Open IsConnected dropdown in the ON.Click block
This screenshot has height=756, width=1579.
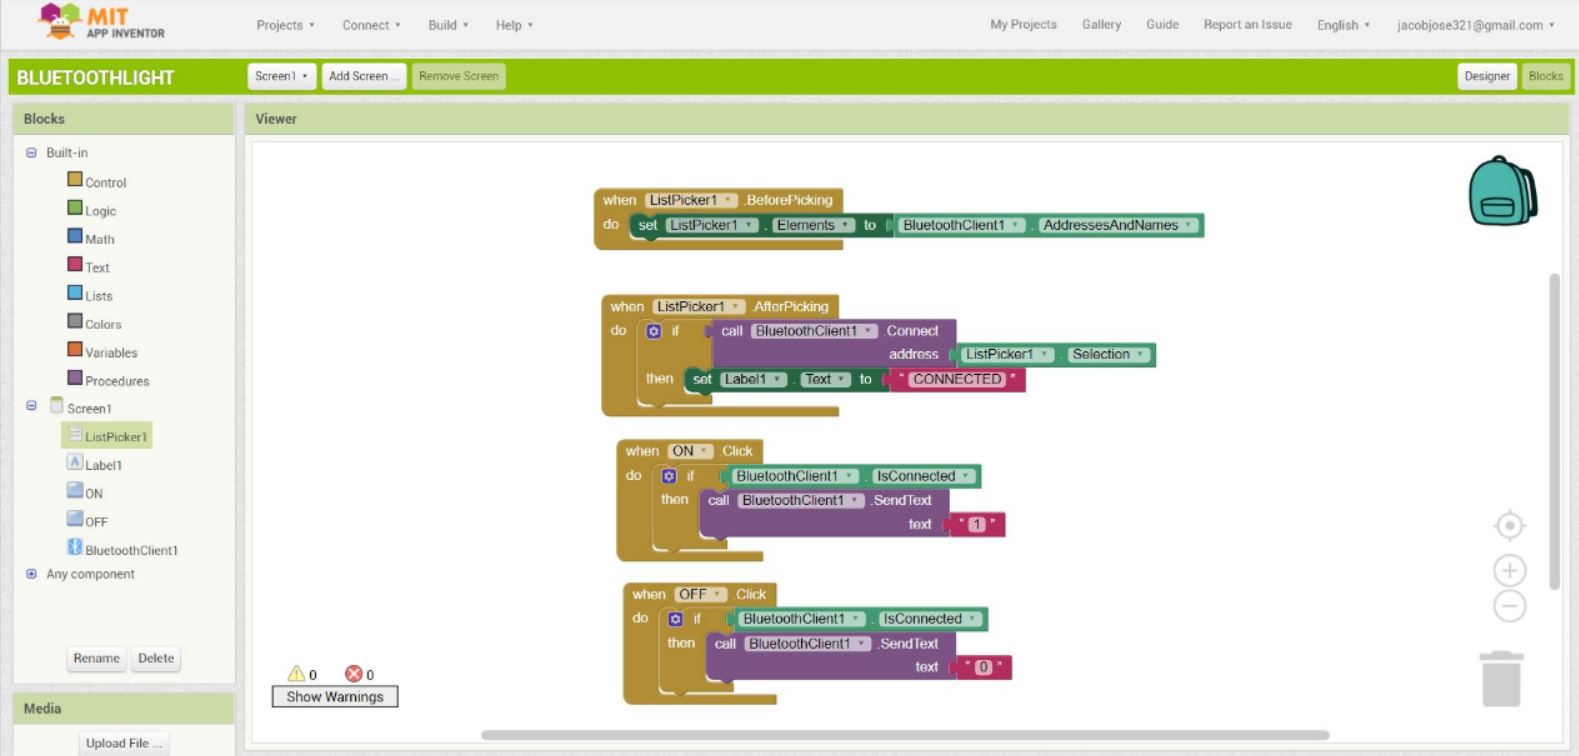point(924,476)
